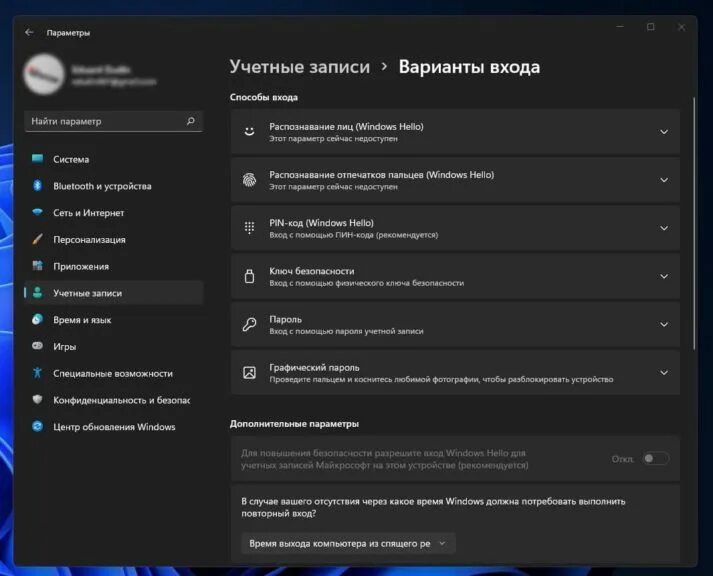The image size is (713, 576).
Task: Click the Система monitor icon
Action: 38,159
